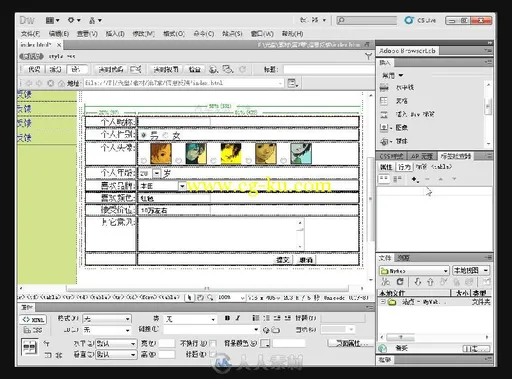The height and width of the screenshot is (379, 512).
Task: Open the 格式(O) menu
Action: pyautogui.click(x=174, y=33)
